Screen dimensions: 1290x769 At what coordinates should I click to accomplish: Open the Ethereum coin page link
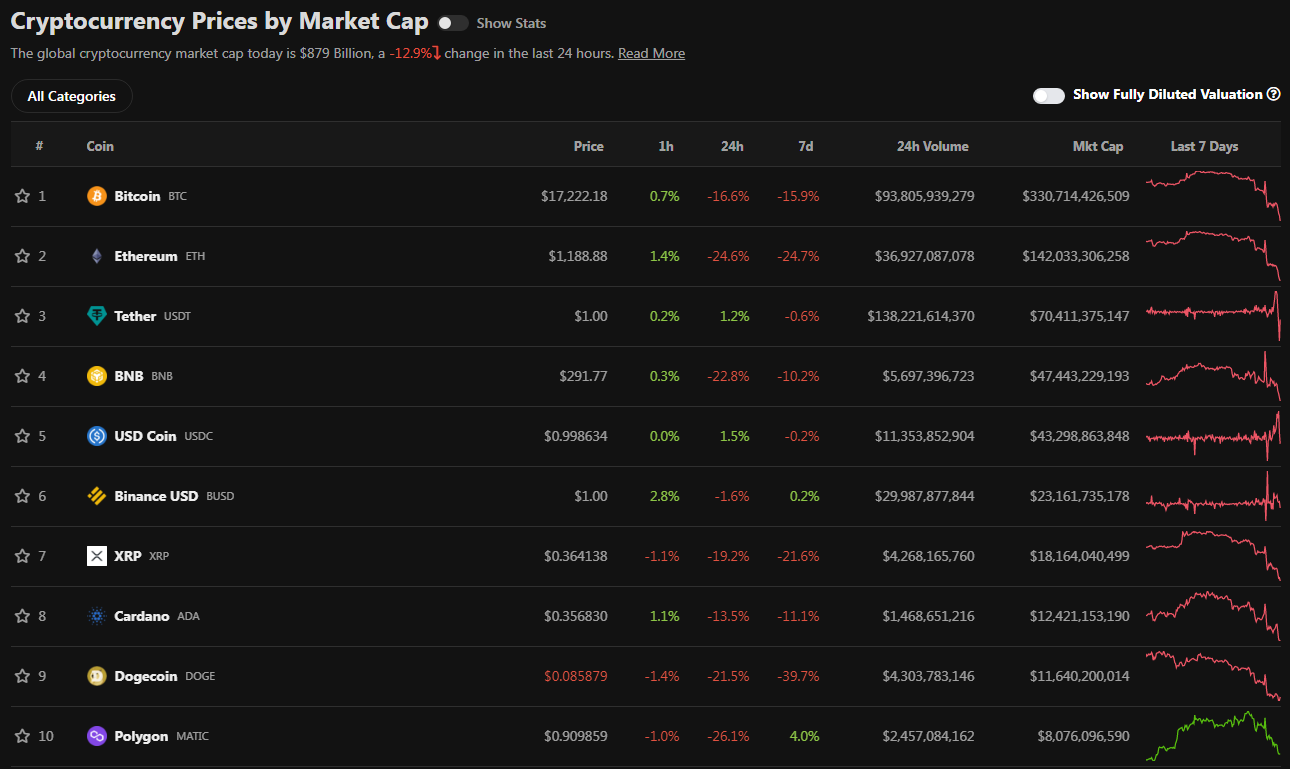pyautogui.click(x=146, y=256)
